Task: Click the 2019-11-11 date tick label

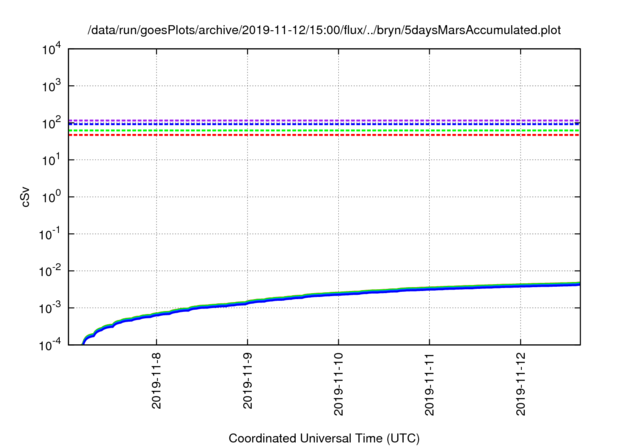Action: tap(429, 384)
